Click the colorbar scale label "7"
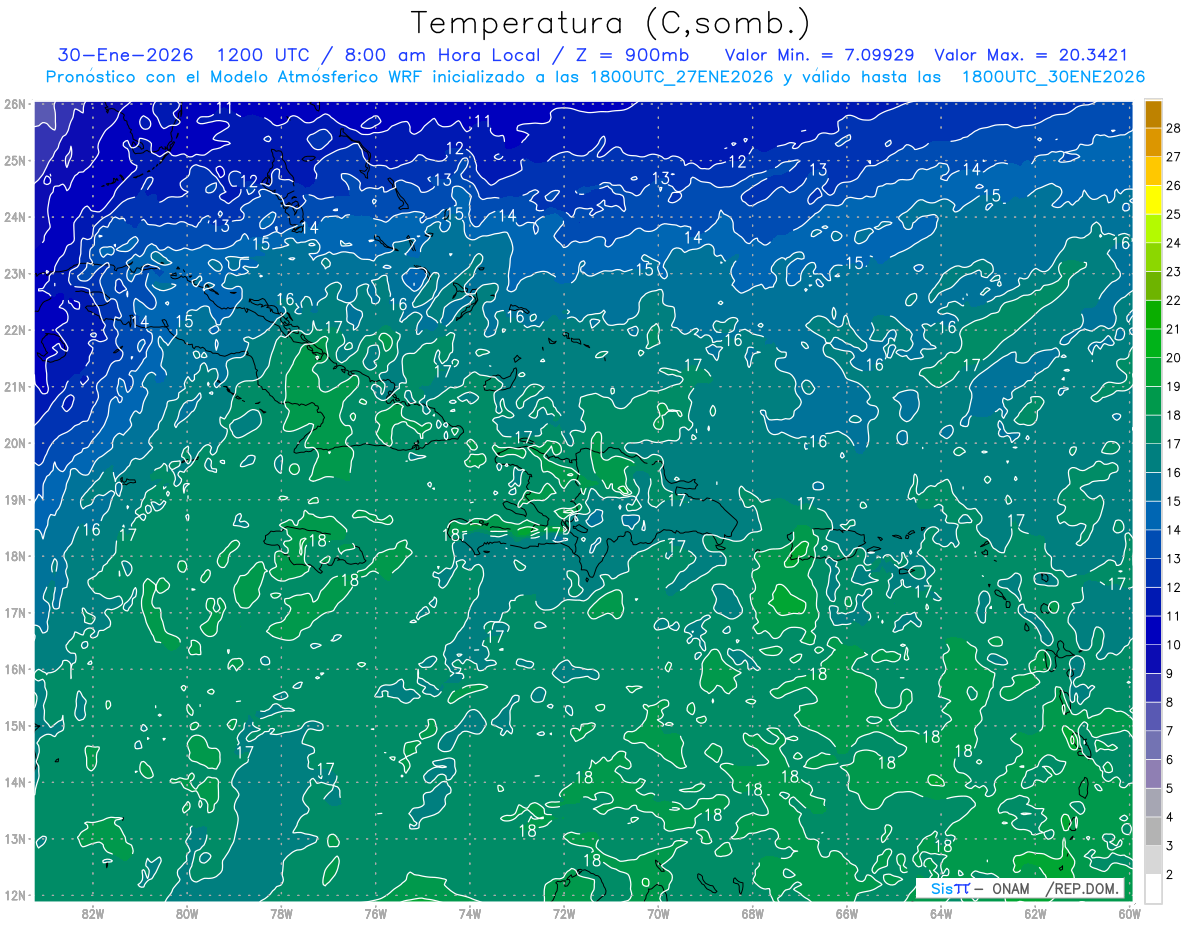Viewport: 1200px width, 927px height. (x=1170, y=731)
